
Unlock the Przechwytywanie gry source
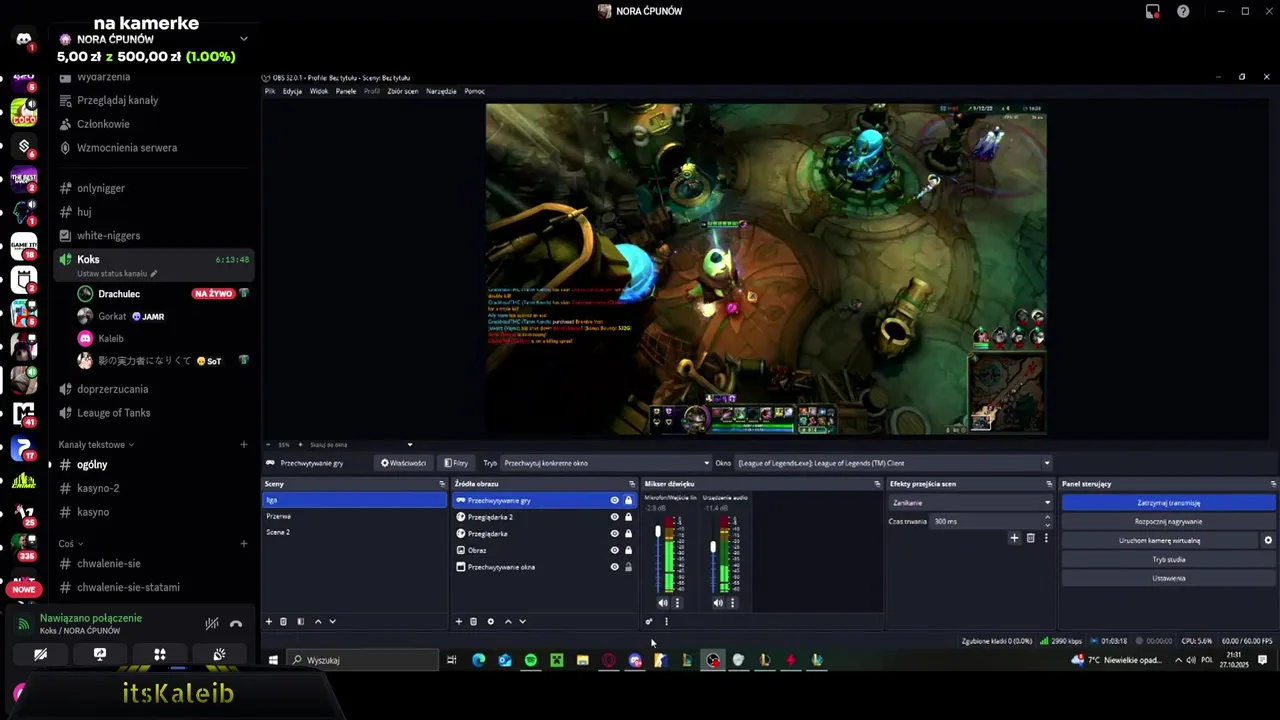628,500
